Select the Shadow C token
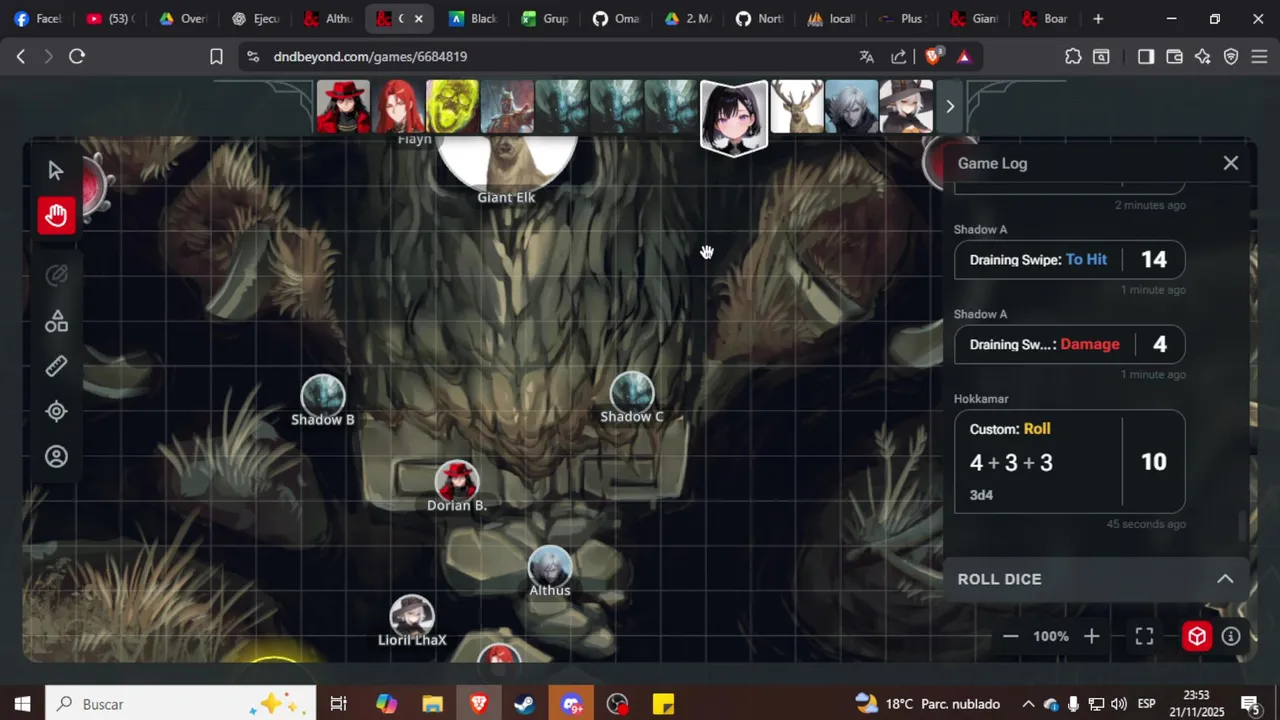The height and width of the screenshot is (720, 1280). (x=632, y=392)
